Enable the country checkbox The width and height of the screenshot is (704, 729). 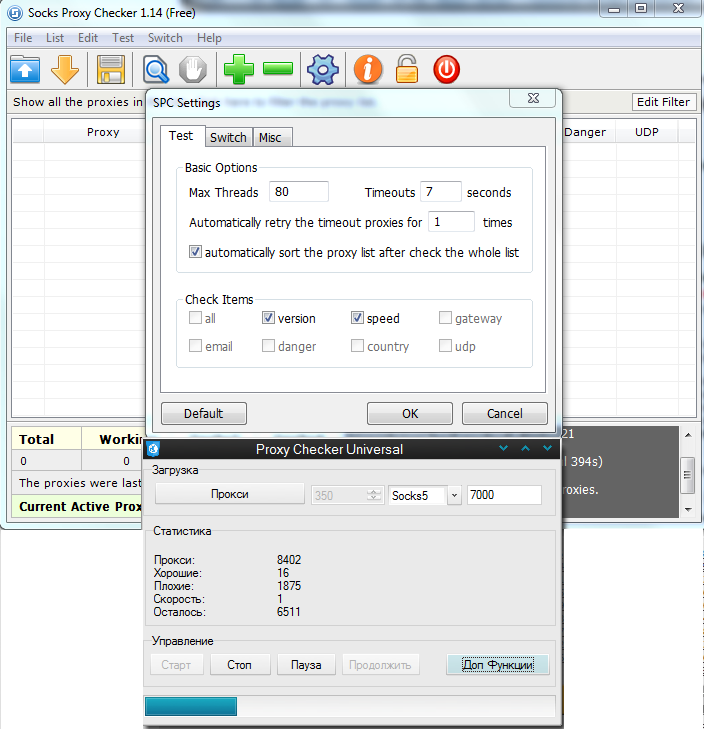[357, 346]
